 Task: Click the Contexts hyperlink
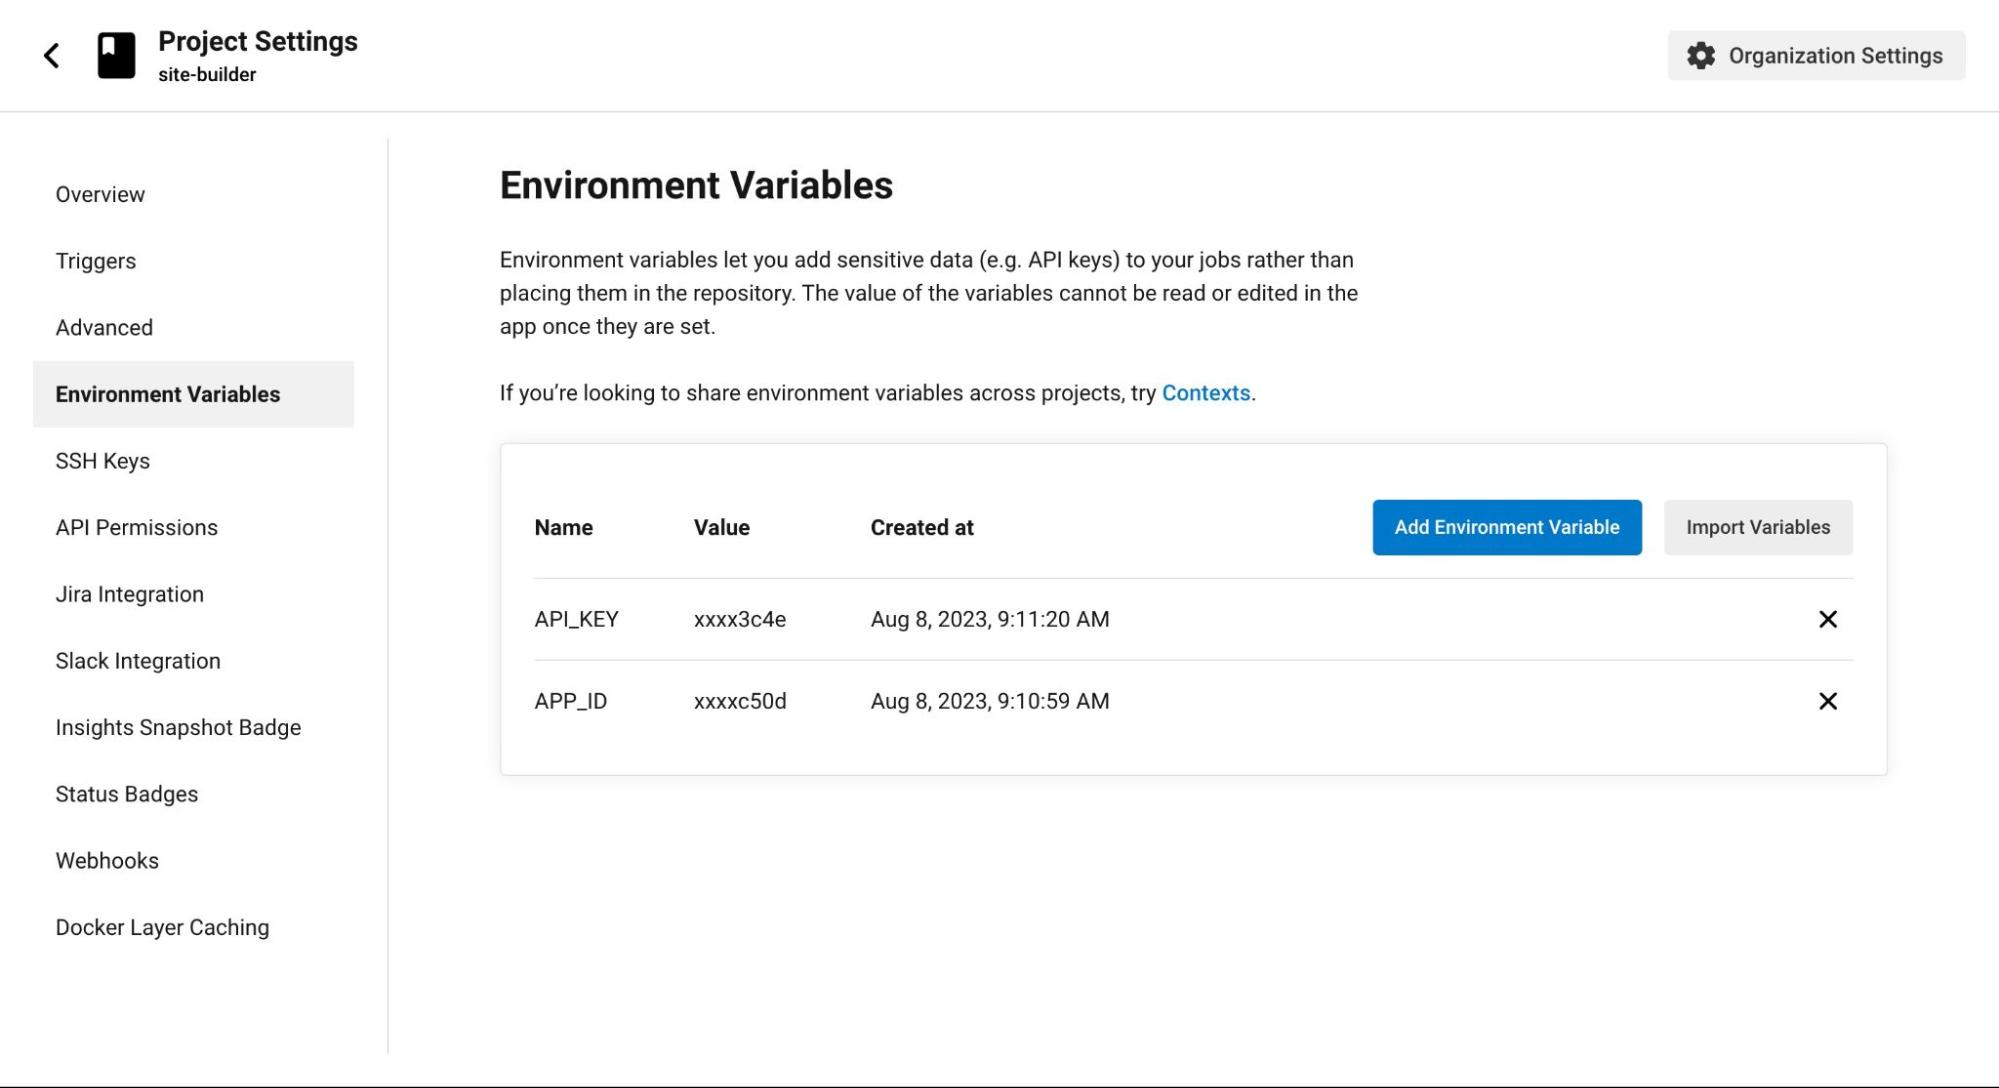[1204, 393]
